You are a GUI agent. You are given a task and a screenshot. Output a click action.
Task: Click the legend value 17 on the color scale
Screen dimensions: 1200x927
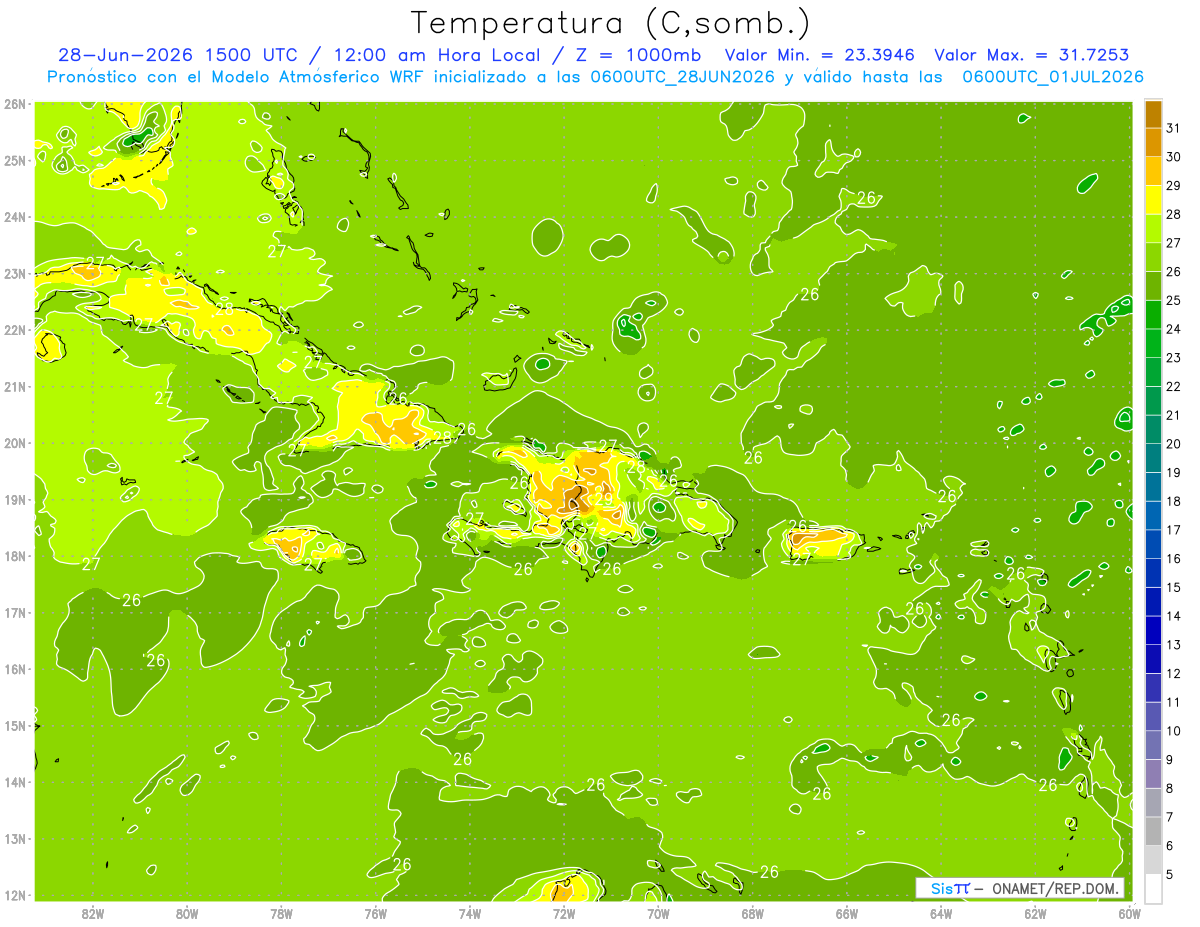1173,531
